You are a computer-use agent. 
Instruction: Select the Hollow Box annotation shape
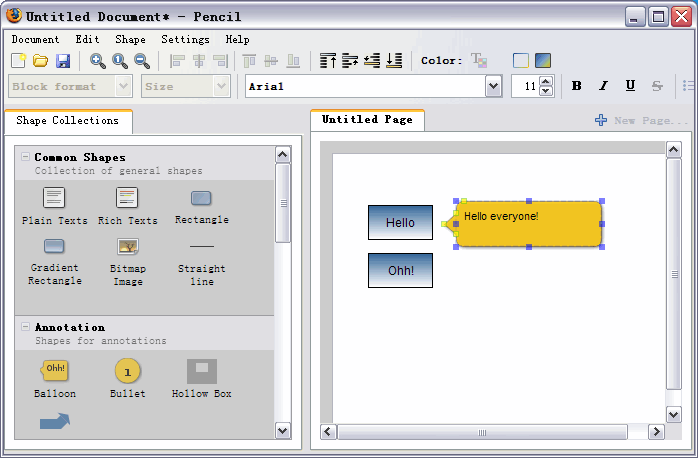coord(202,378)
